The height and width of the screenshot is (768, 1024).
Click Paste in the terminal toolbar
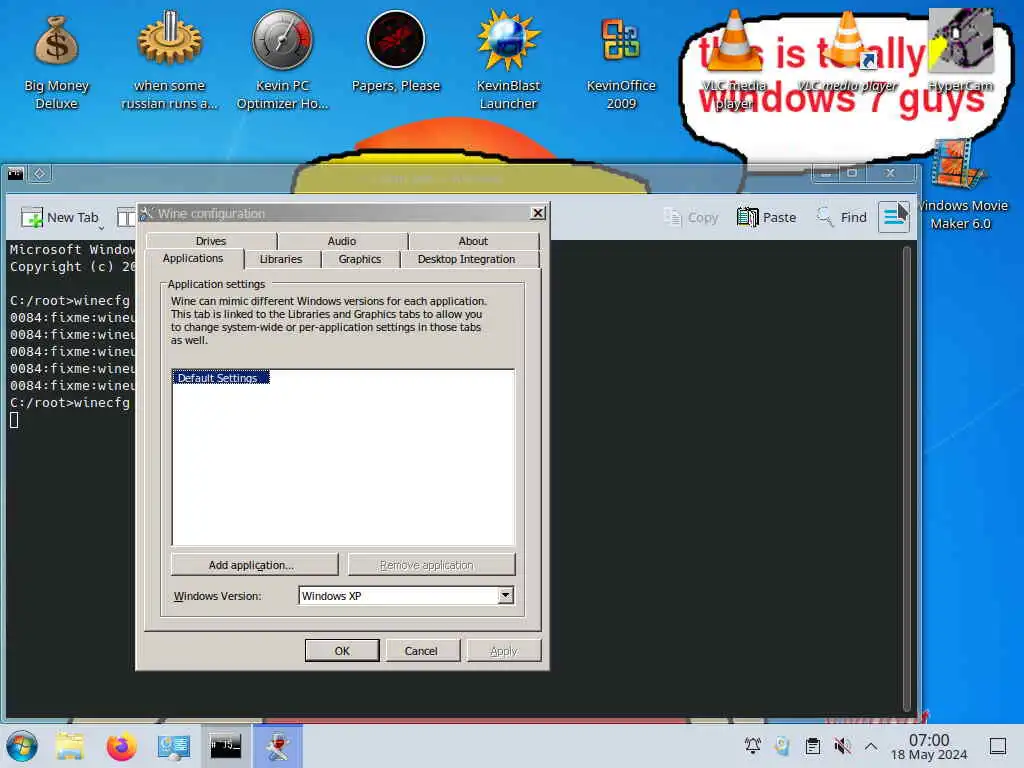(x=767, y=217)
